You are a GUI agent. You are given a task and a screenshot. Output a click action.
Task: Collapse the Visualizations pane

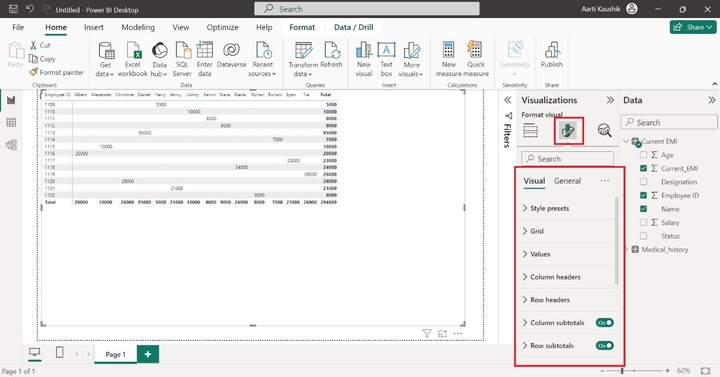pos(610,100)
